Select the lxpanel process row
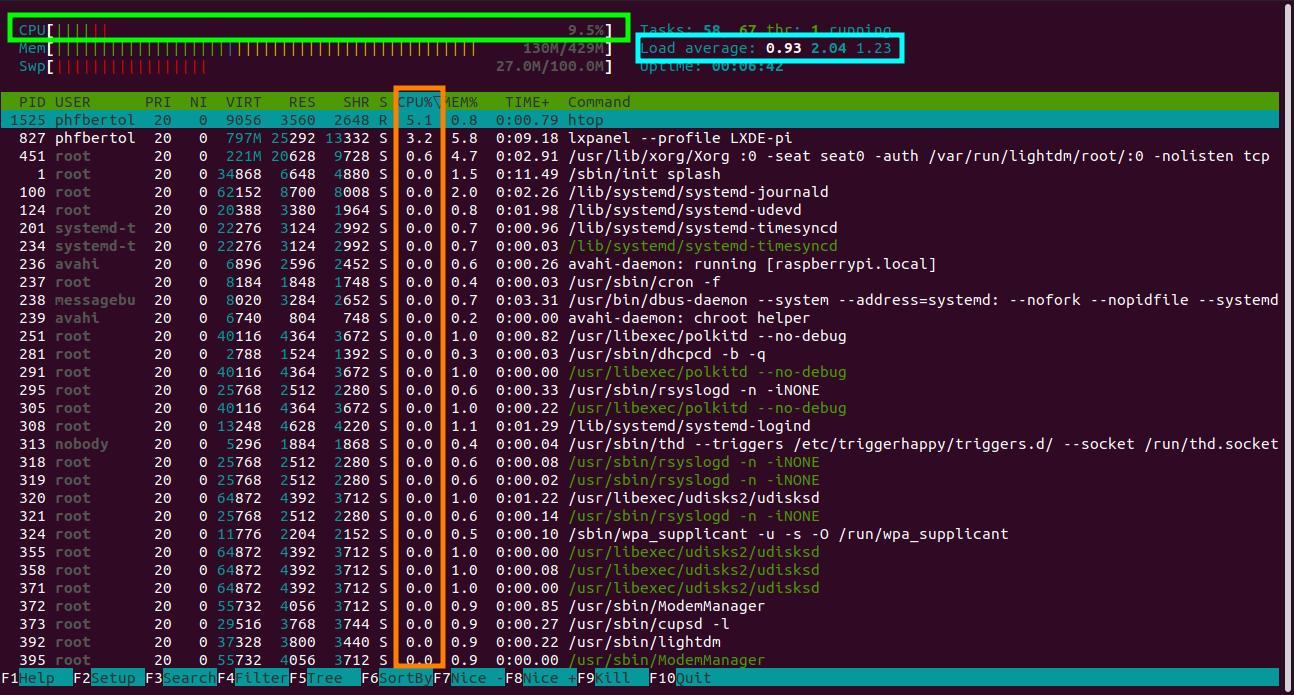 (x=400, y=137)
